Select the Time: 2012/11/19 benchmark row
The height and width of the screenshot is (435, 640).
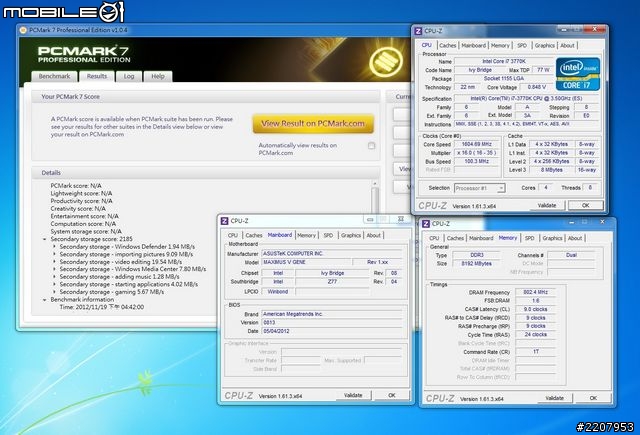pyautogui.click(x=102, y=307)
